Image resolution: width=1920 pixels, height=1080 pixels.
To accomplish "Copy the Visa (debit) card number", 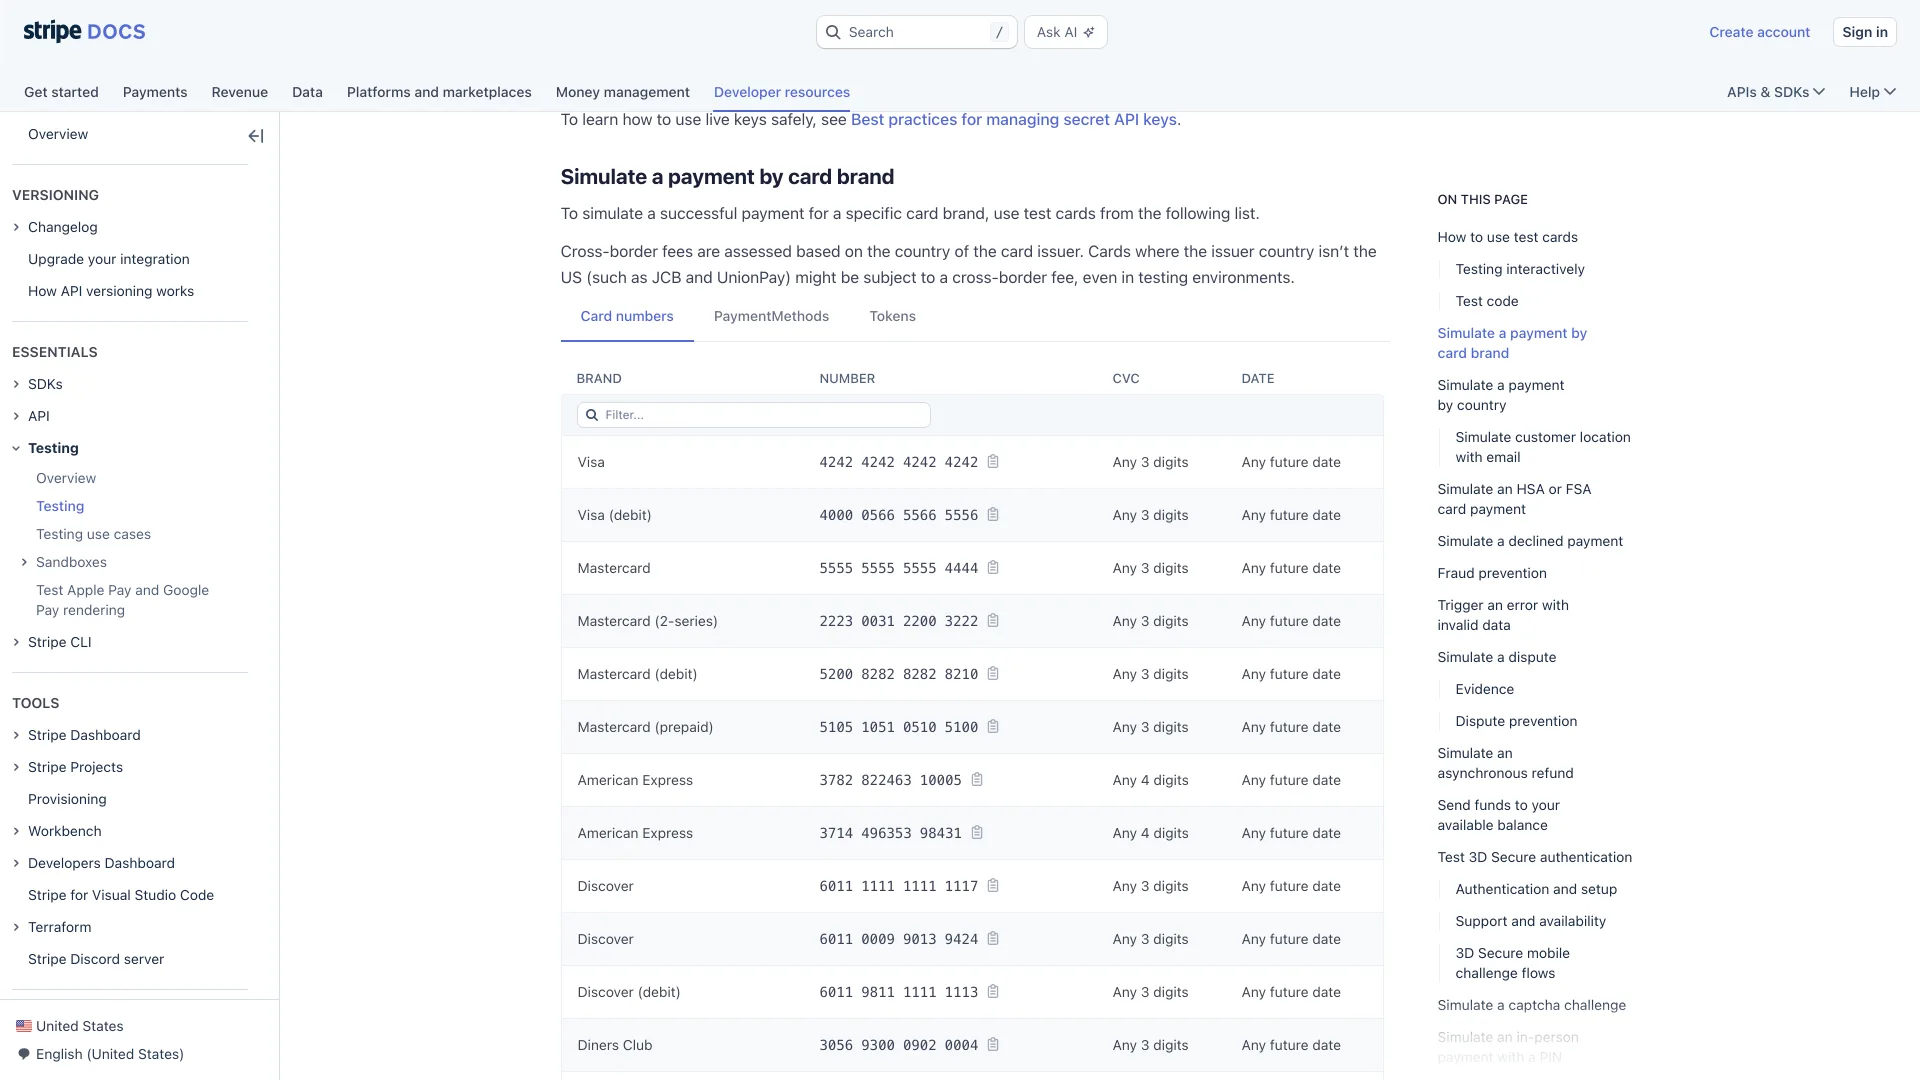I will (x=993, y=515).
